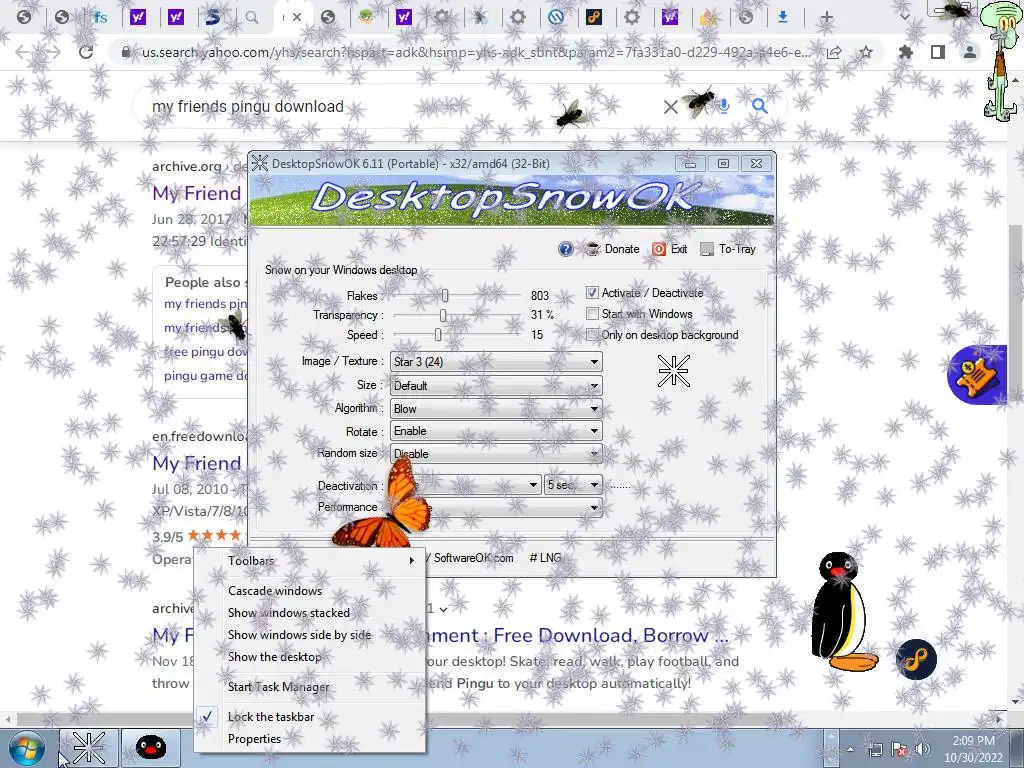Choose Show windows side by side

tap(310, 635)
